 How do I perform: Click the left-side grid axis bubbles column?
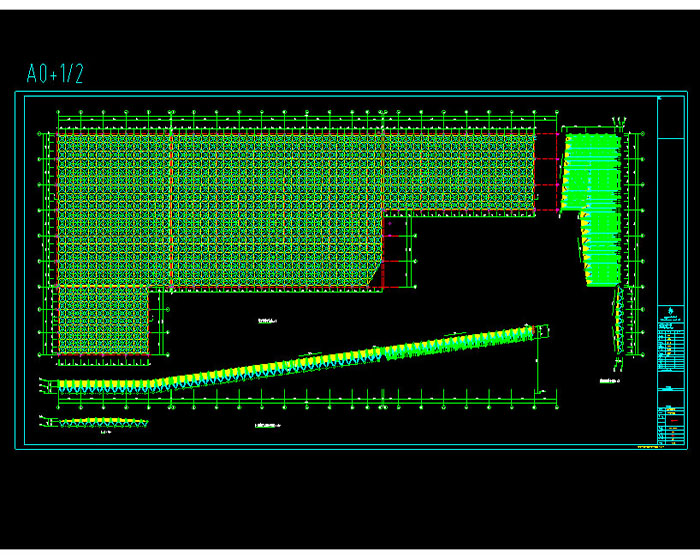coord(42,240)
